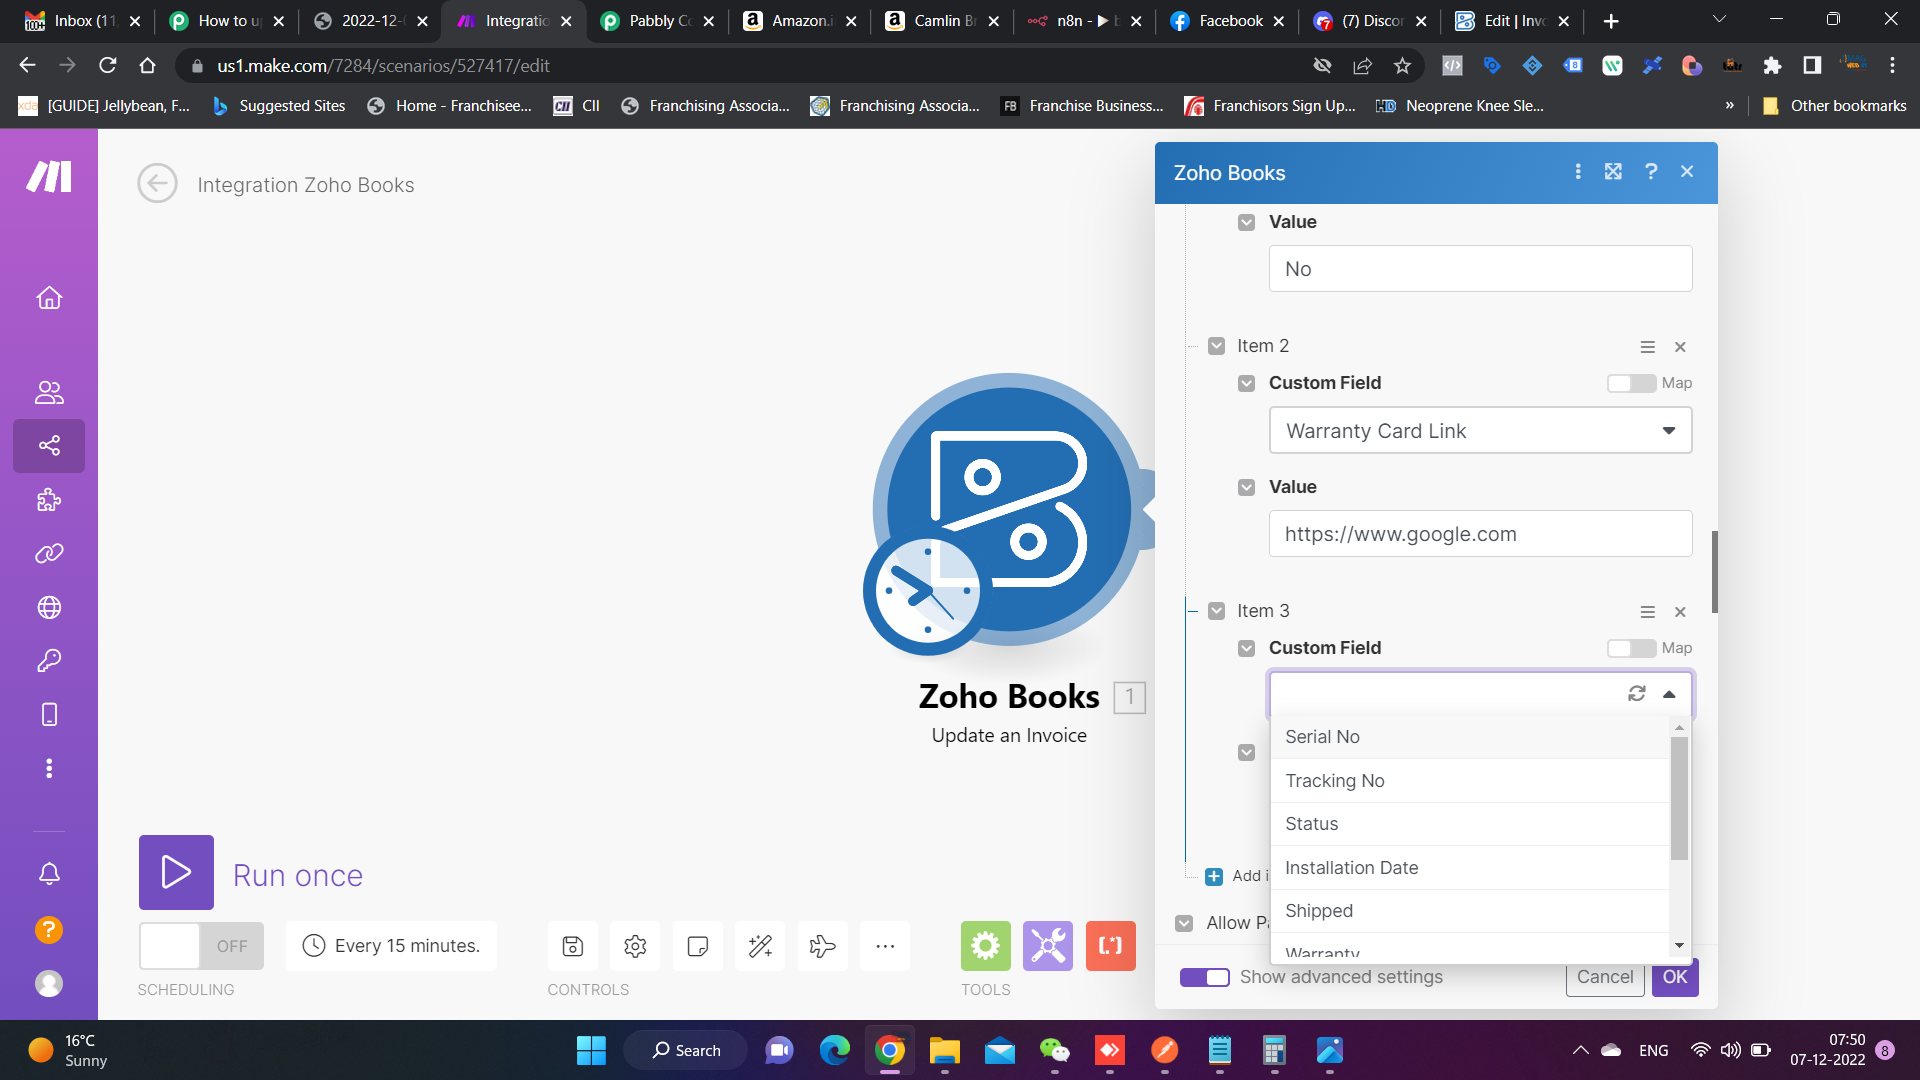This screenshot has width=1920, height=1080.
Task: Open Templates puzzle icon in sidebar
Action: 49,499
